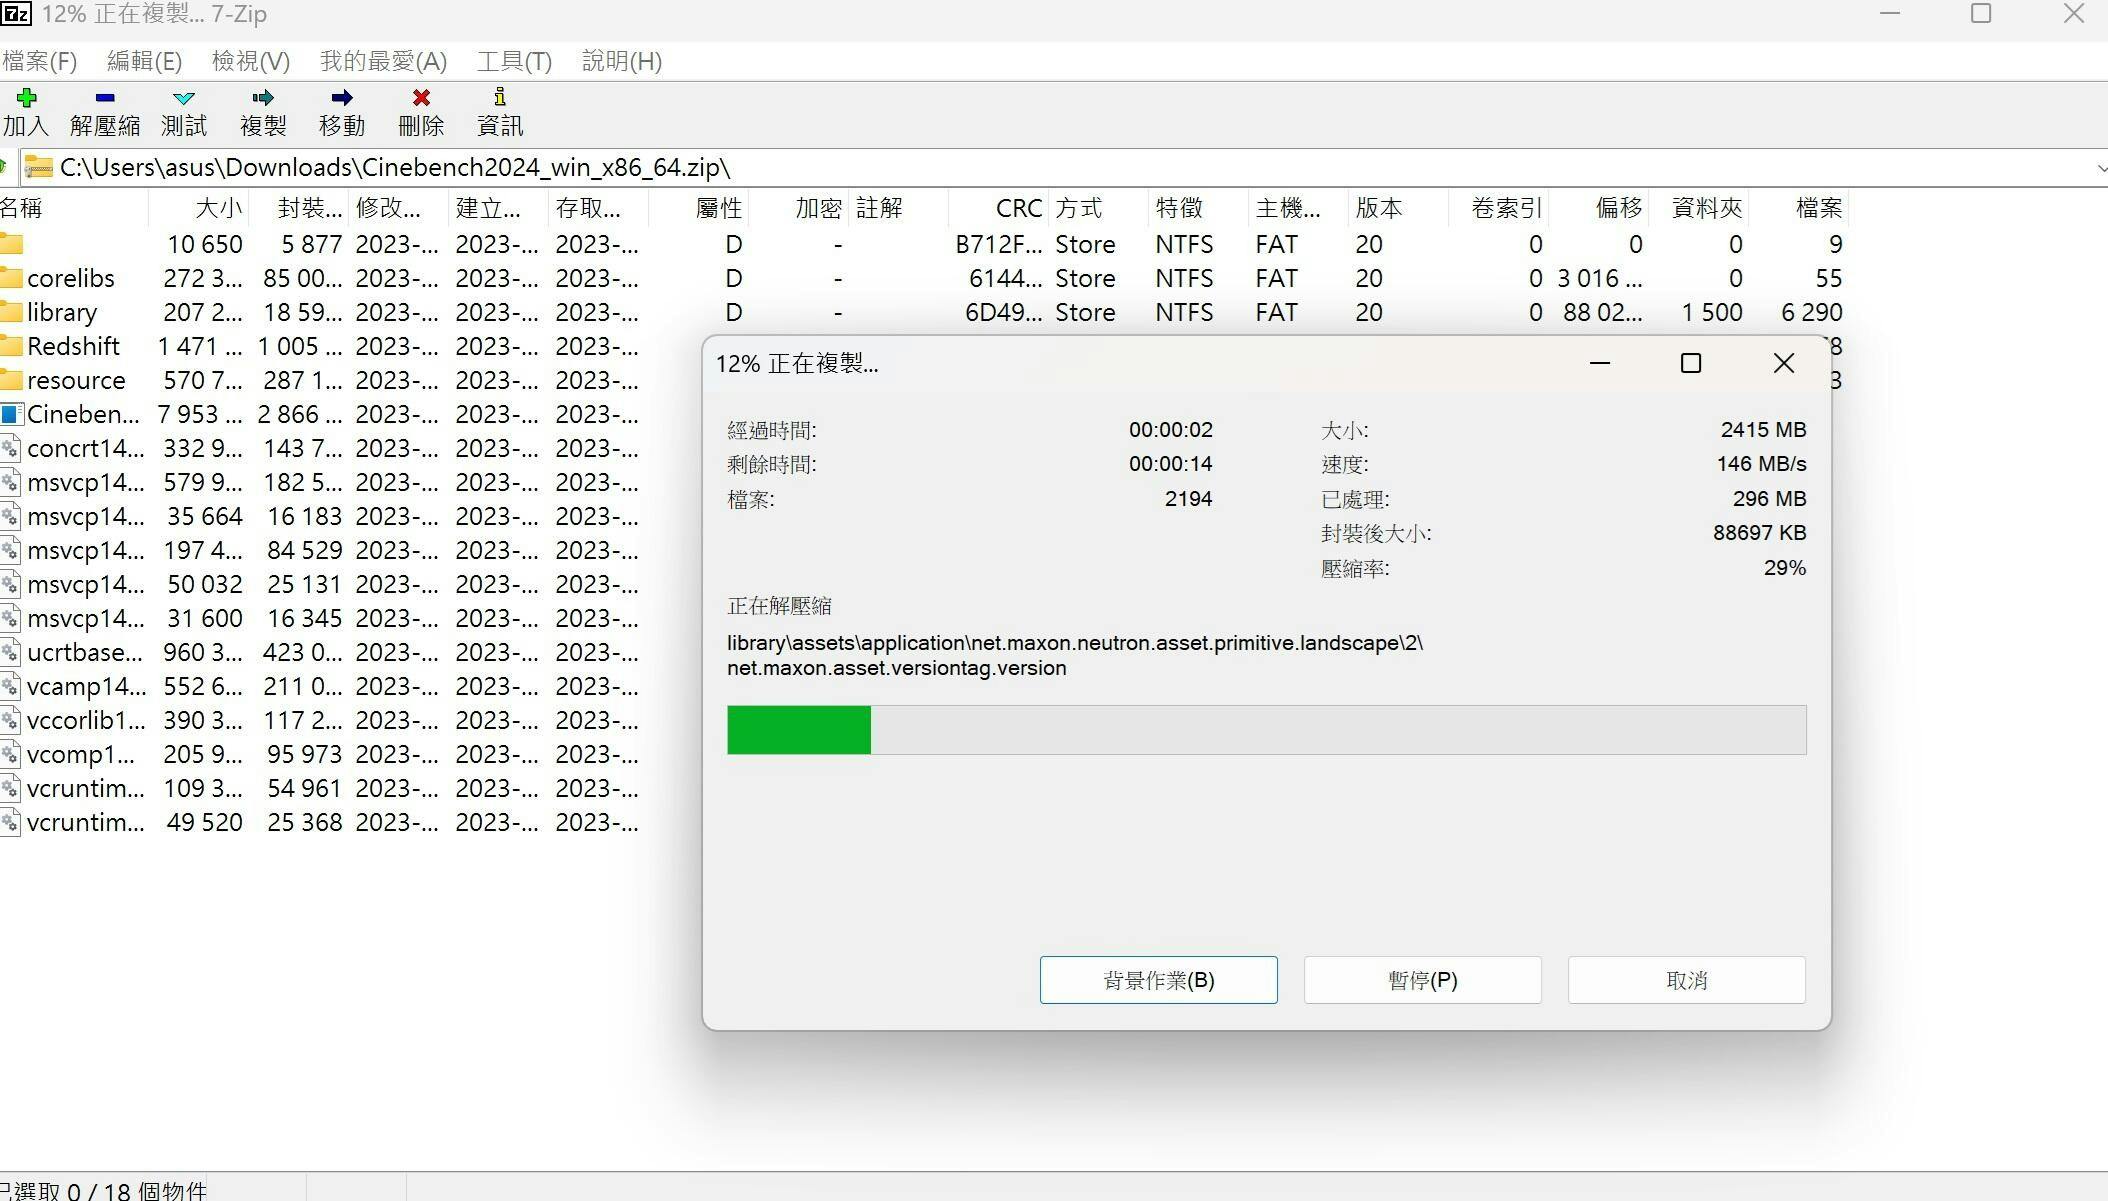The image size is (2108, 1201).
Task: Select the unnamed folder icon in the first row
Action: (x=12, y=244)
